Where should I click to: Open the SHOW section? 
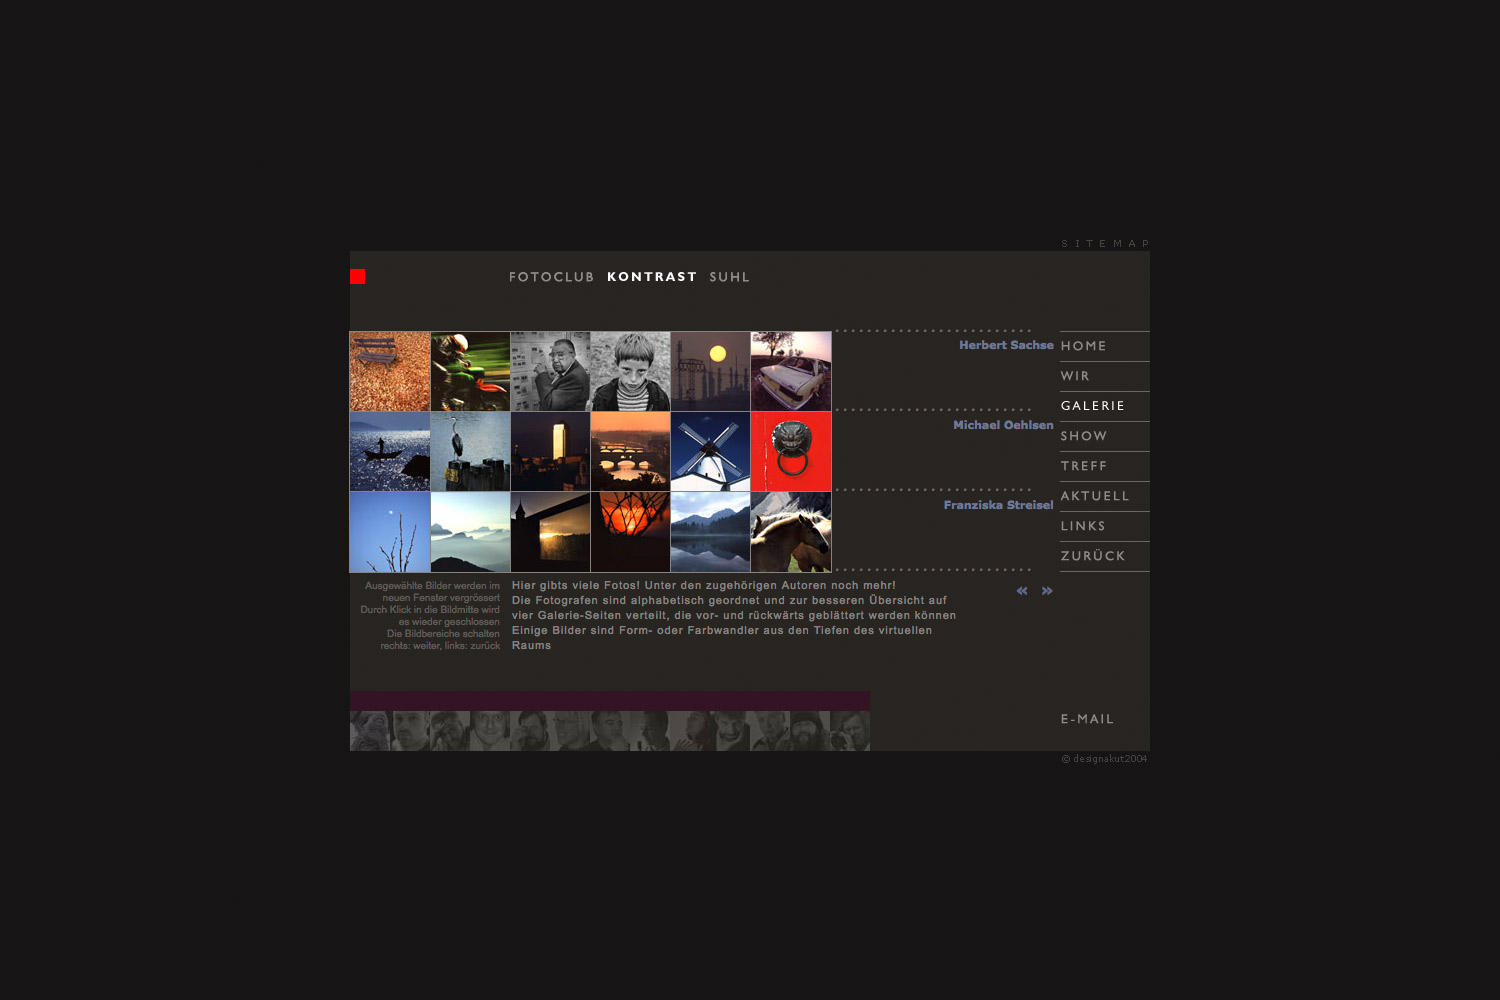(x=1084, y=436)
